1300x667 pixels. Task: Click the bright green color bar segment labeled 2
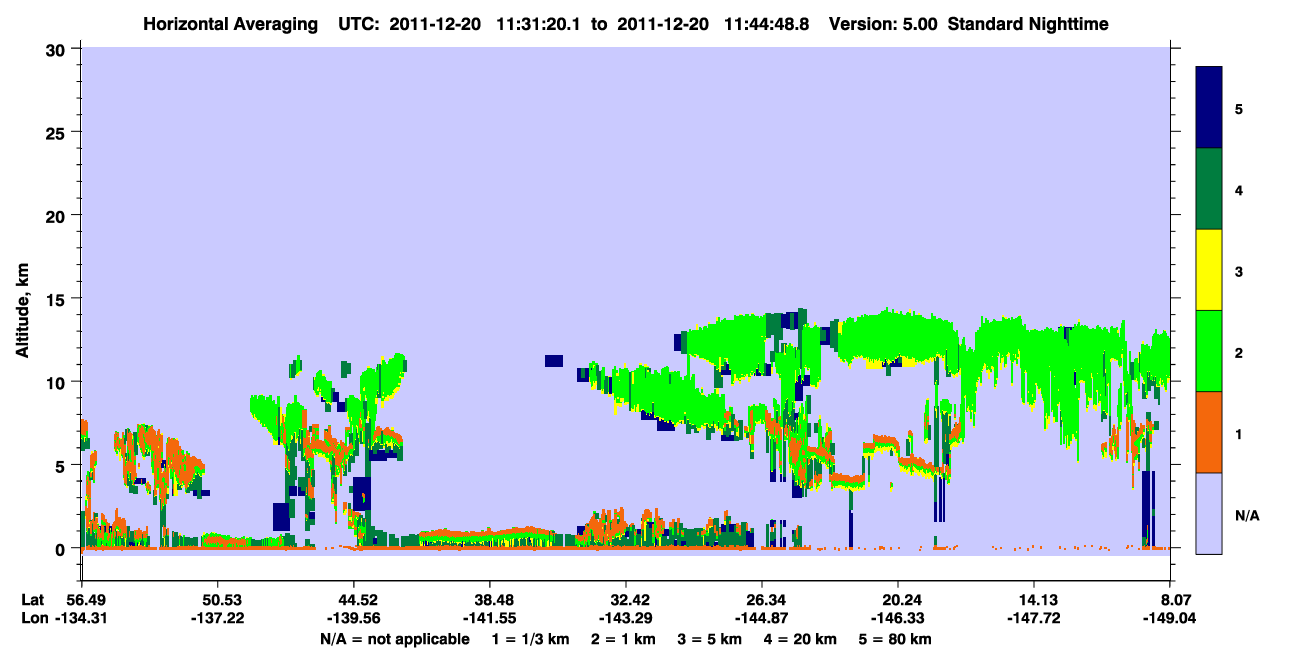tap(1209, 350)
